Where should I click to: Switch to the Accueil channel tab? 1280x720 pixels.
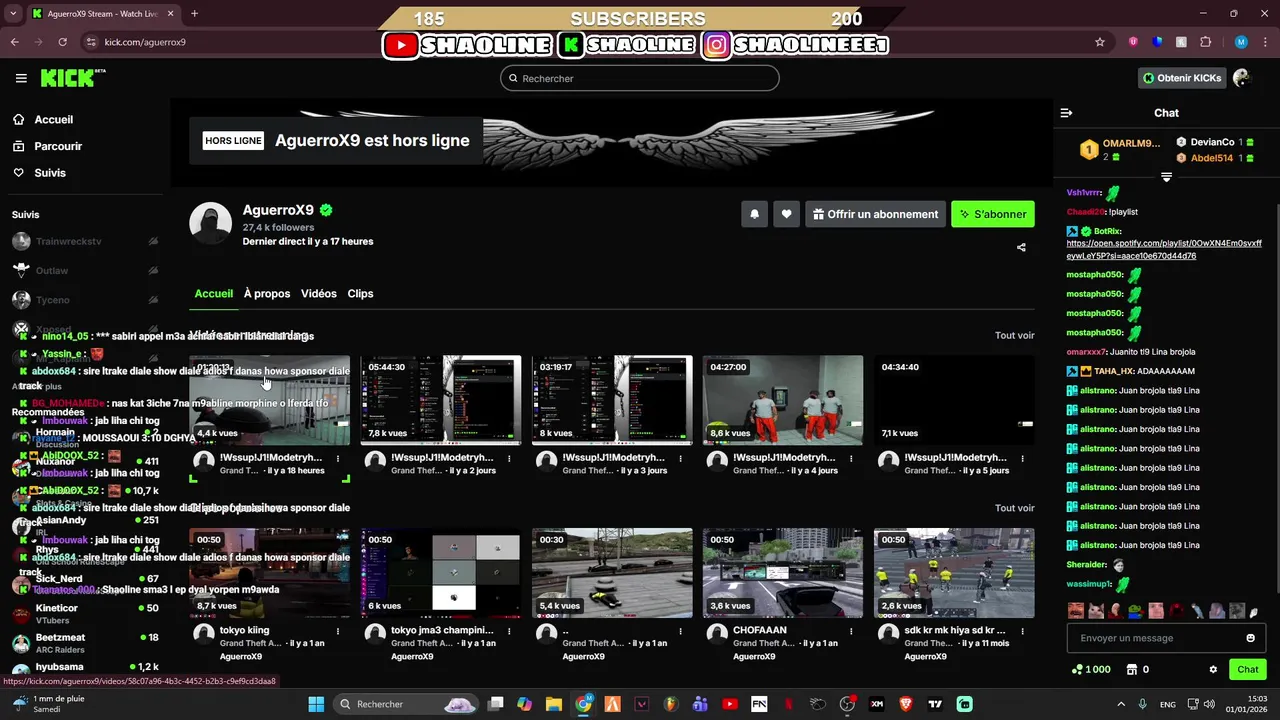[214, 294]
